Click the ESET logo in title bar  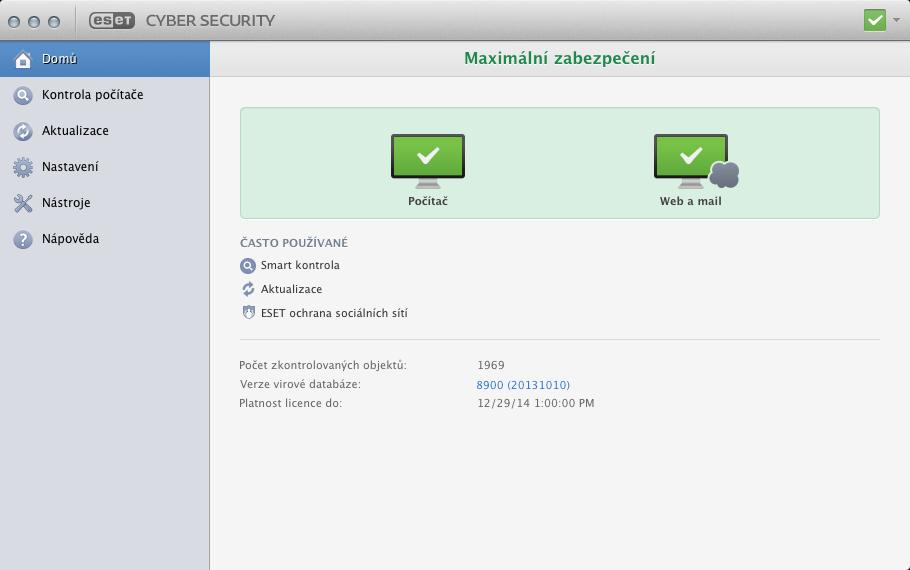coord(112,20)
